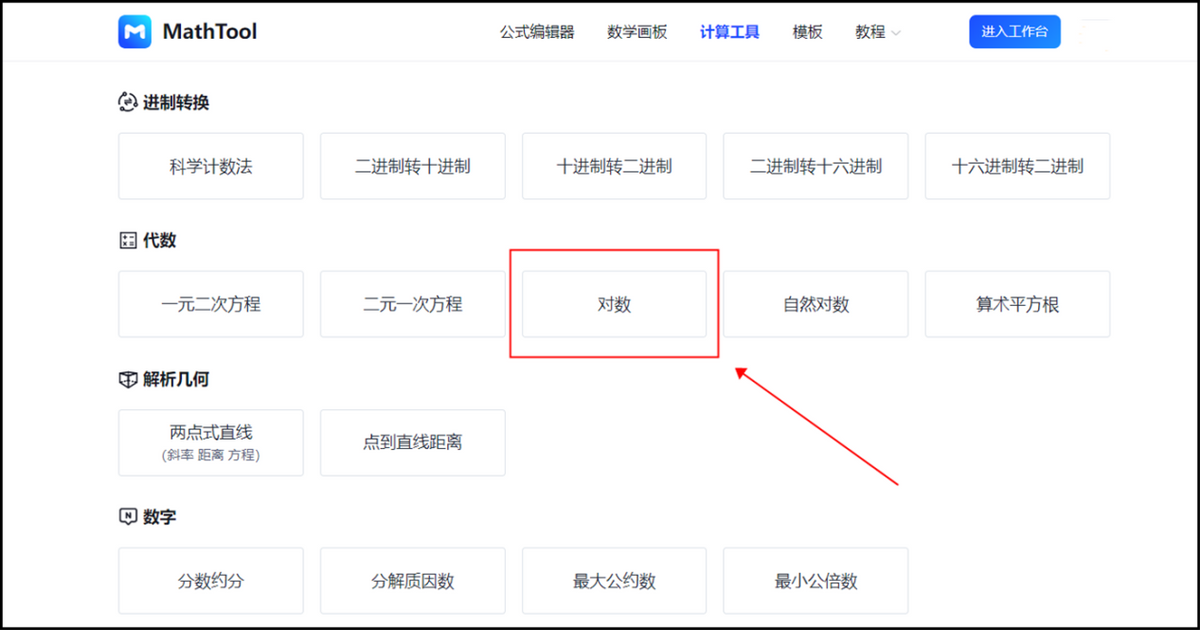1200x630 pixels.
Task: Select the 对数 calculator card
Action: 614,304
